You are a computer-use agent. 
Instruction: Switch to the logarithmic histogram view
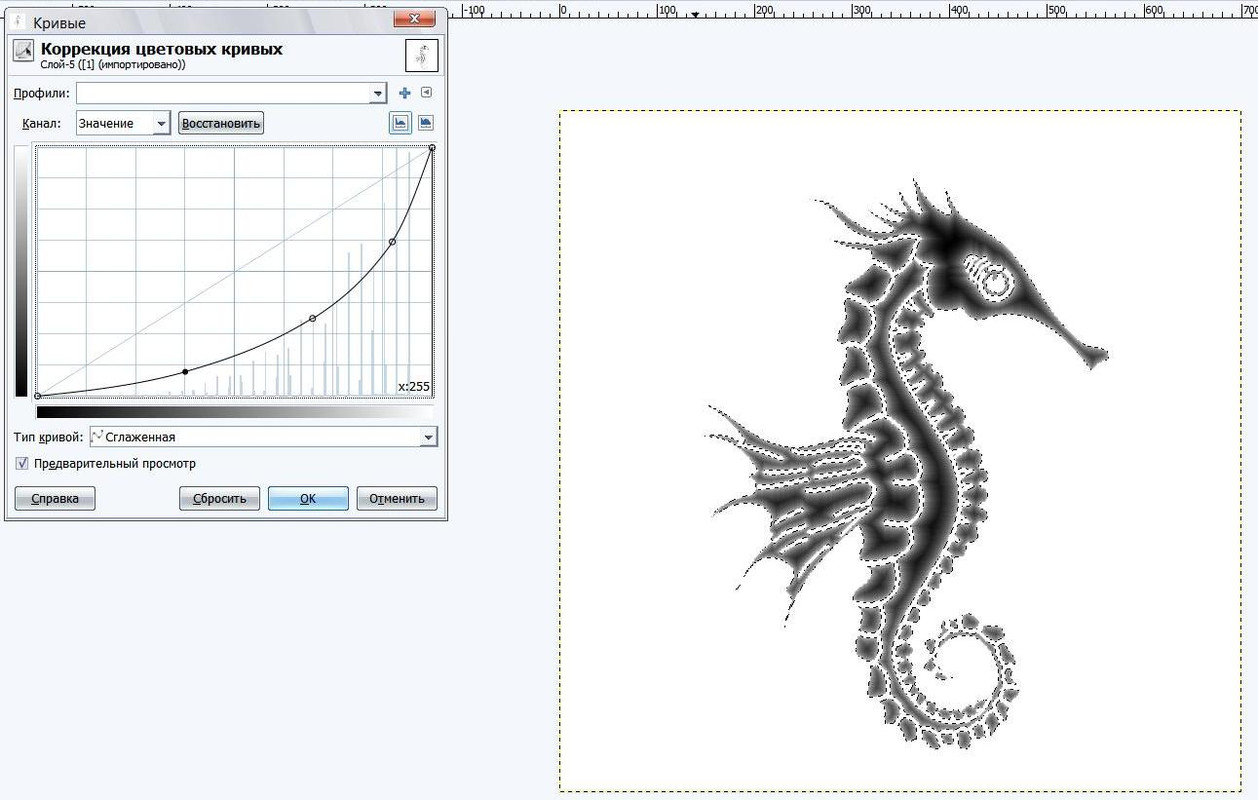coord(426,123)
